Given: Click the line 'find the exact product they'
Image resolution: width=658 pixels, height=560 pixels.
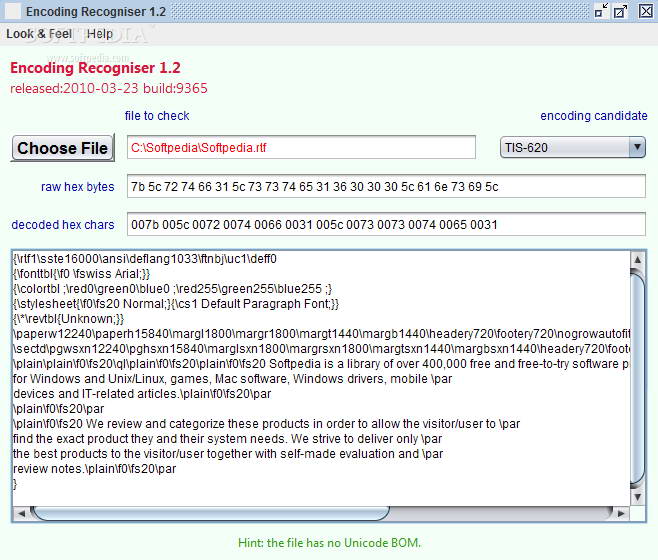Looking at the screenshot, I should (227, 439).
